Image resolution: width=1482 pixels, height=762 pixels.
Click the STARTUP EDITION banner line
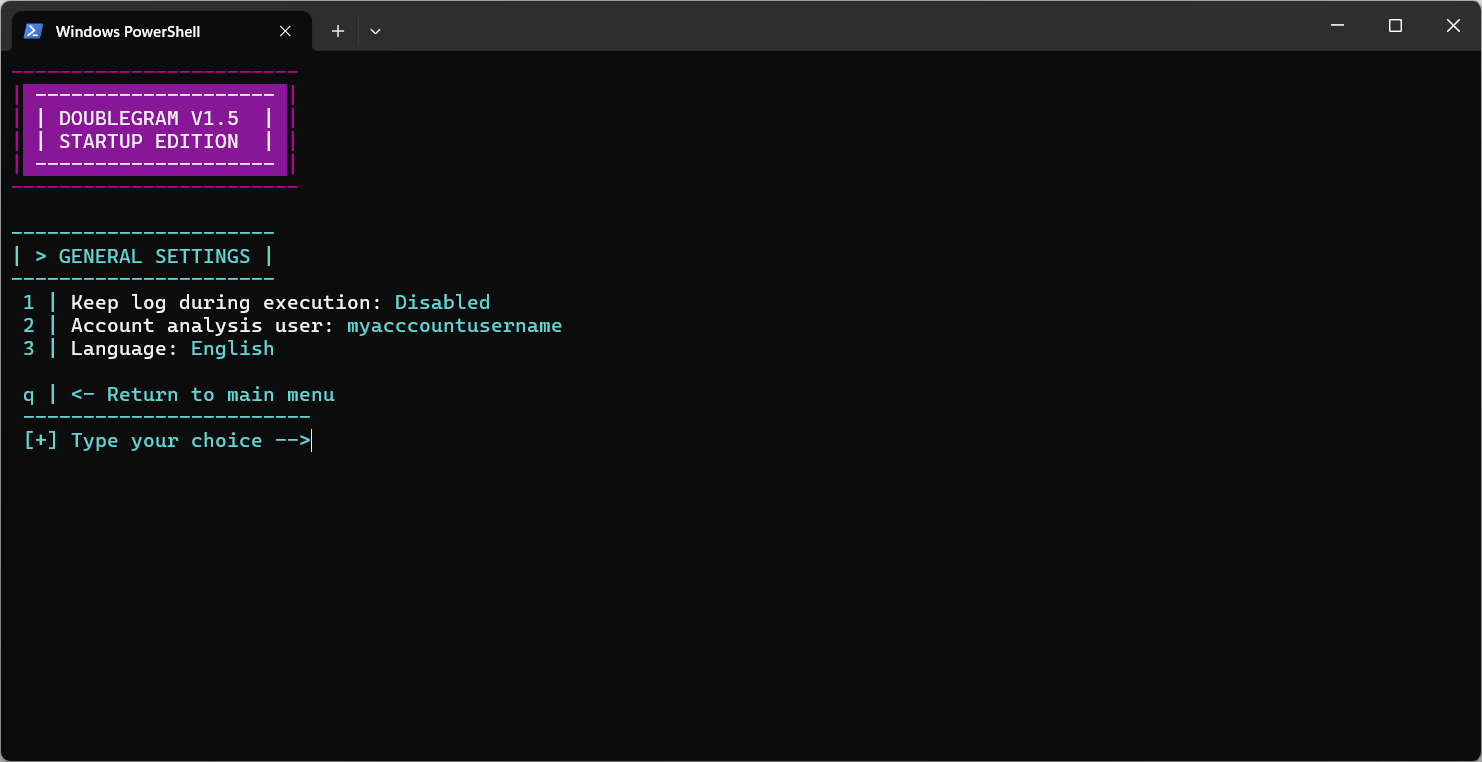tap(148, 142)
